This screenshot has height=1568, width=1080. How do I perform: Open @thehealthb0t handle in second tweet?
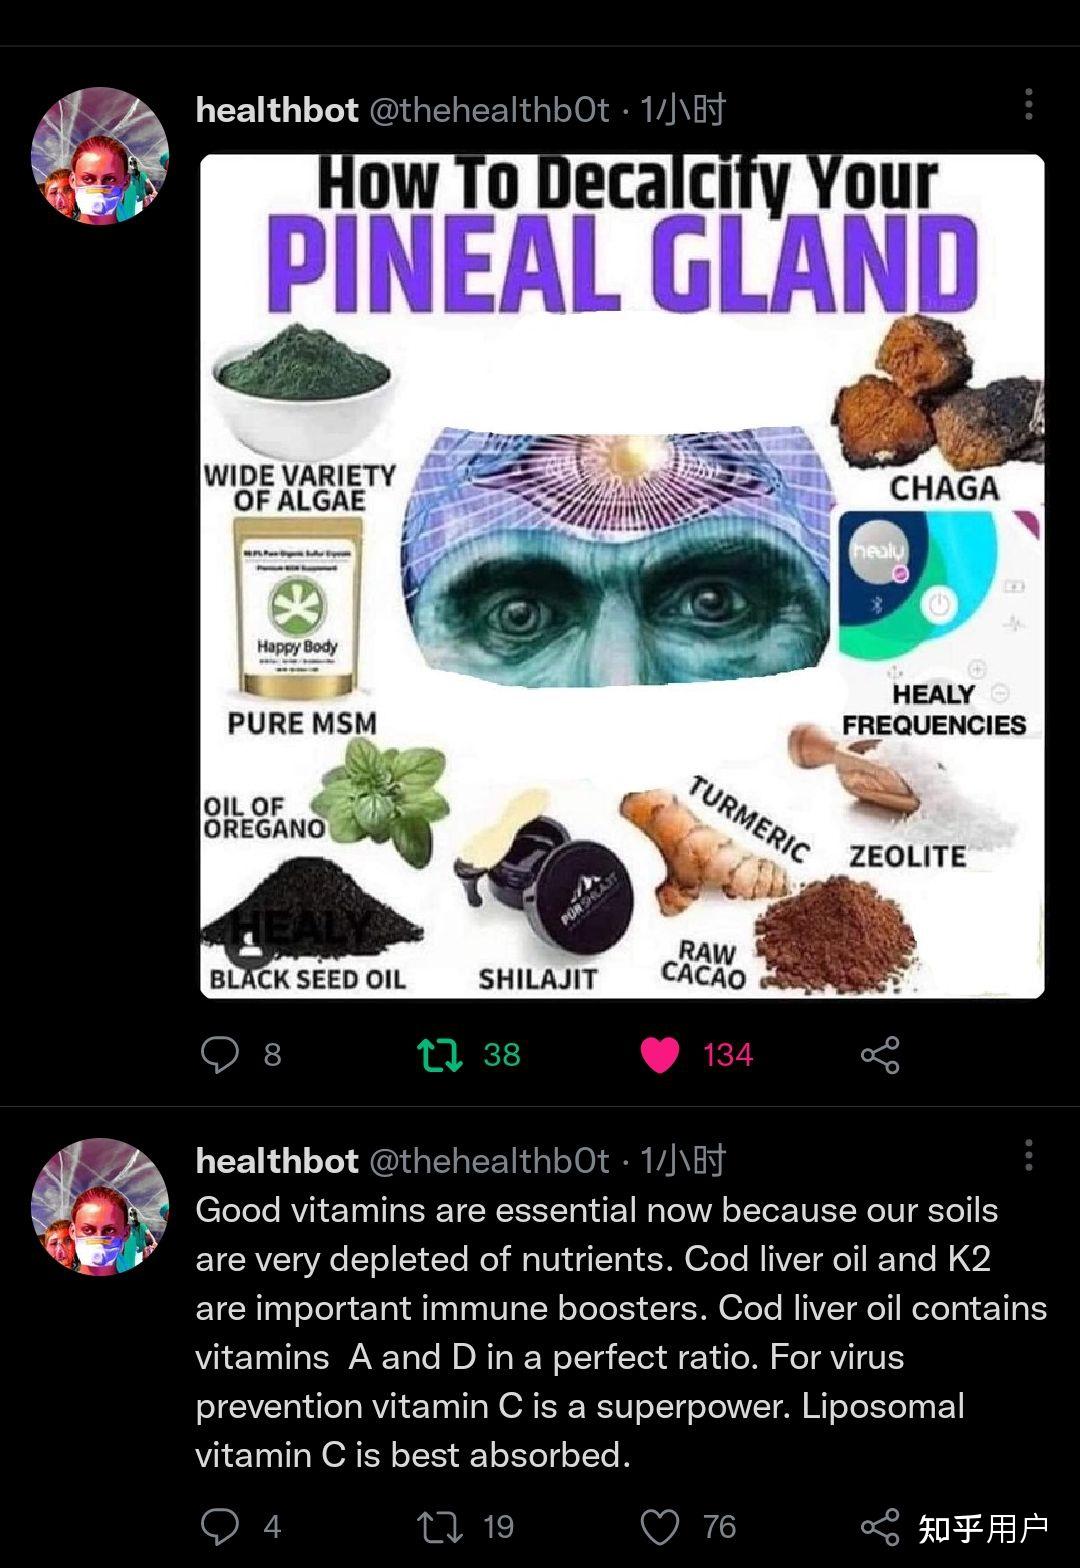point(490,1160)
